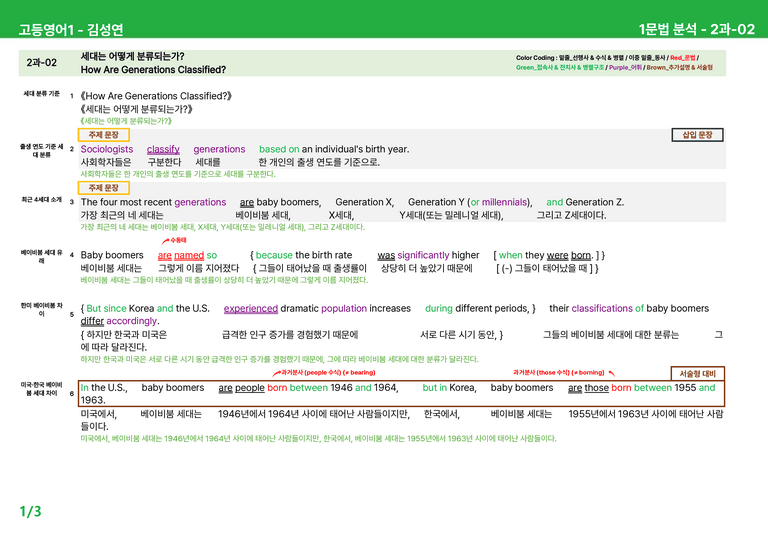Click 'based on' in sentence 2
The width and height of the screenshot is (768, 543).
click(279, 149)
